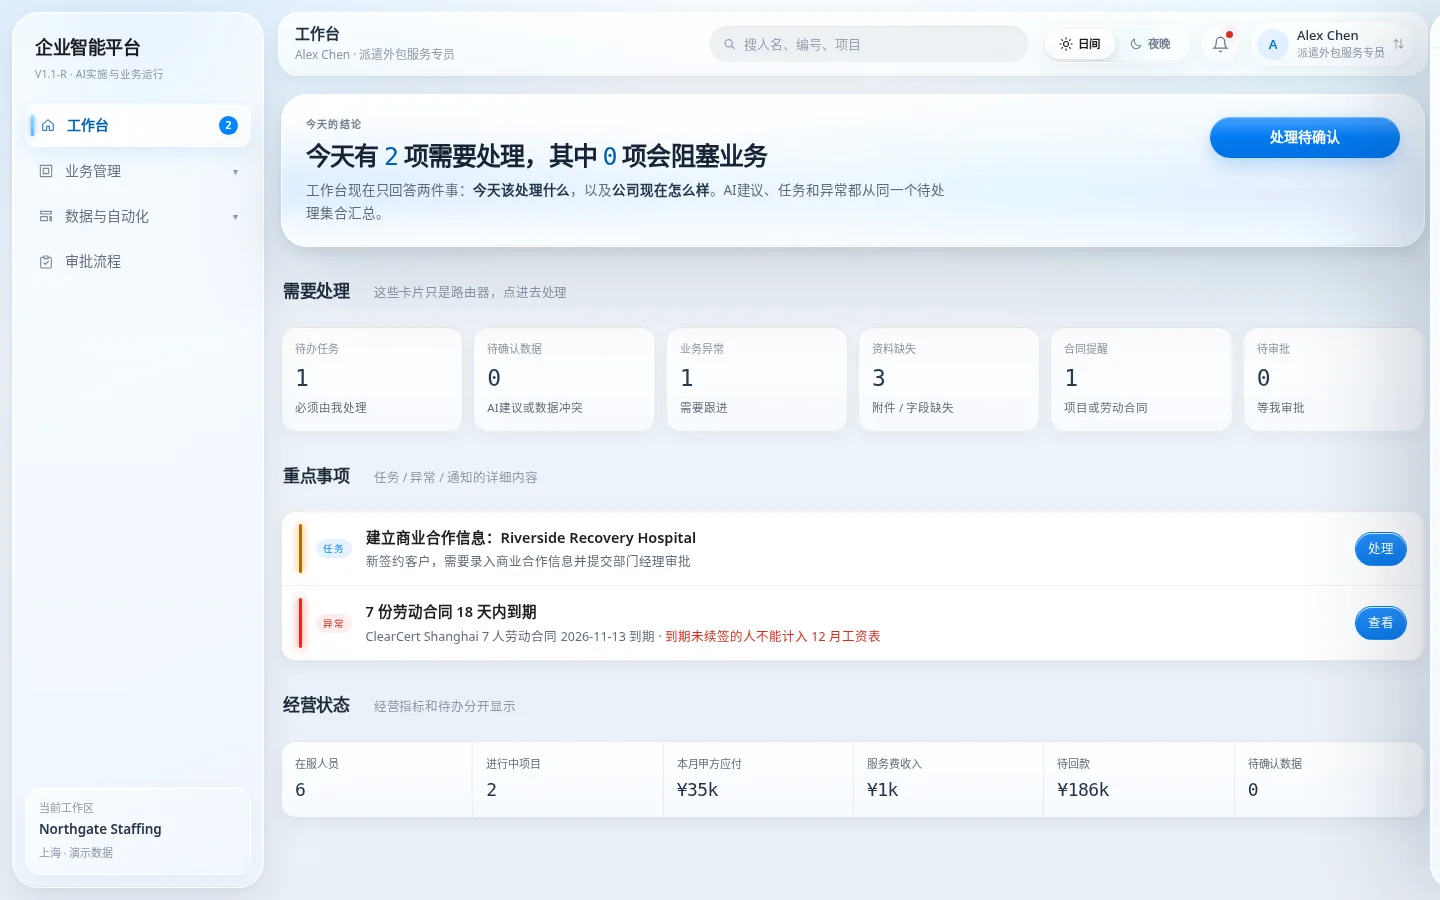Click the 在服人员 metric tile

377,780
